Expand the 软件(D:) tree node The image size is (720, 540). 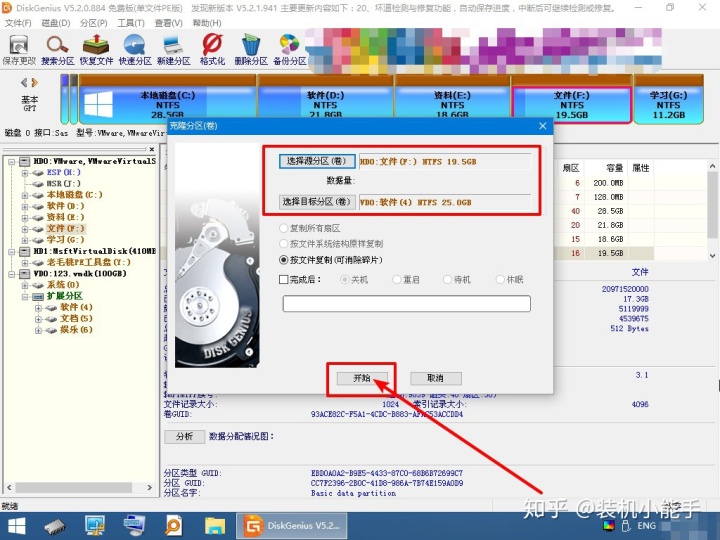coord(25,206)
